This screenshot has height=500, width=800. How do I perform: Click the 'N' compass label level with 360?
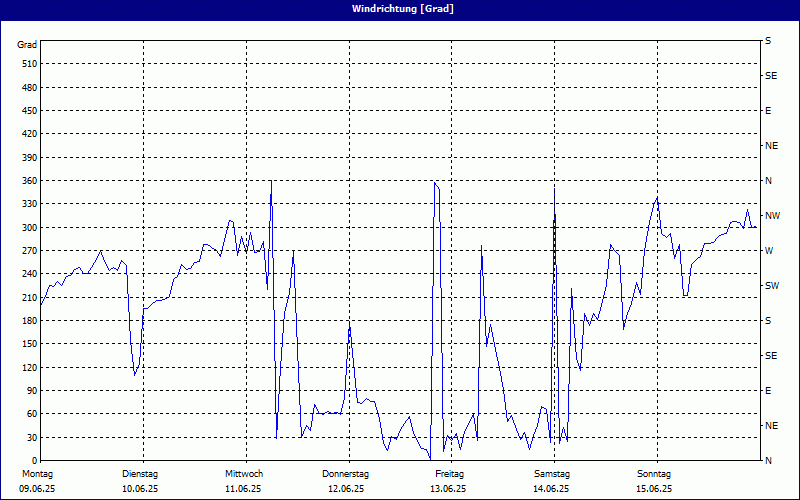click(768, 181)
